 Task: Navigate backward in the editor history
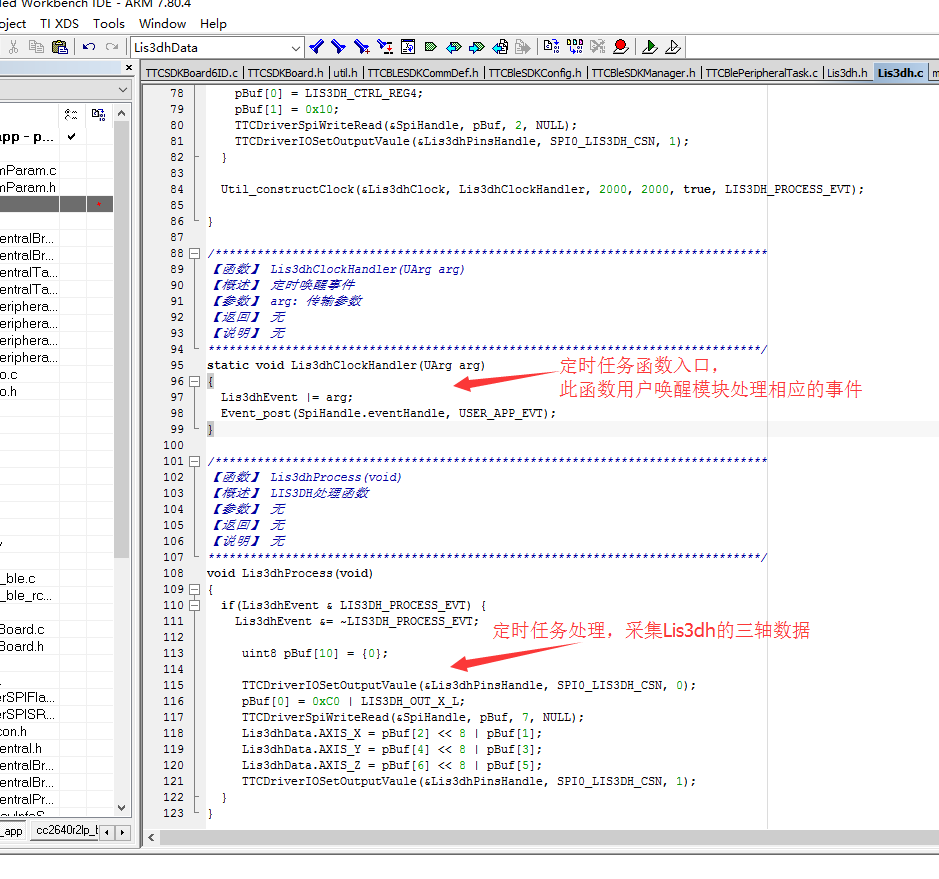(x=500, y=47)
